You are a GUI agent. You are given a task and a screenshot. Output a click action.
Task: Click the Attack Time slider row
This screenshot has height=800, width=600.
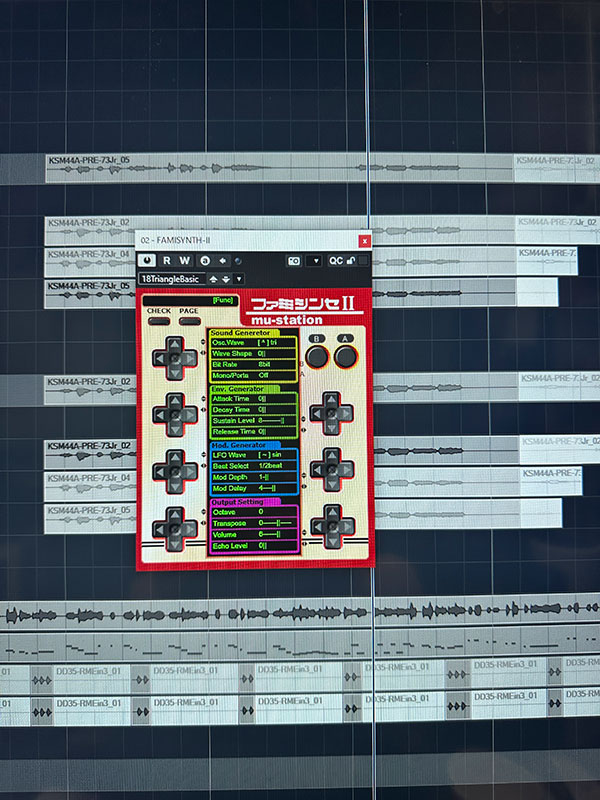pyautogui.click(x=254, y=399)
